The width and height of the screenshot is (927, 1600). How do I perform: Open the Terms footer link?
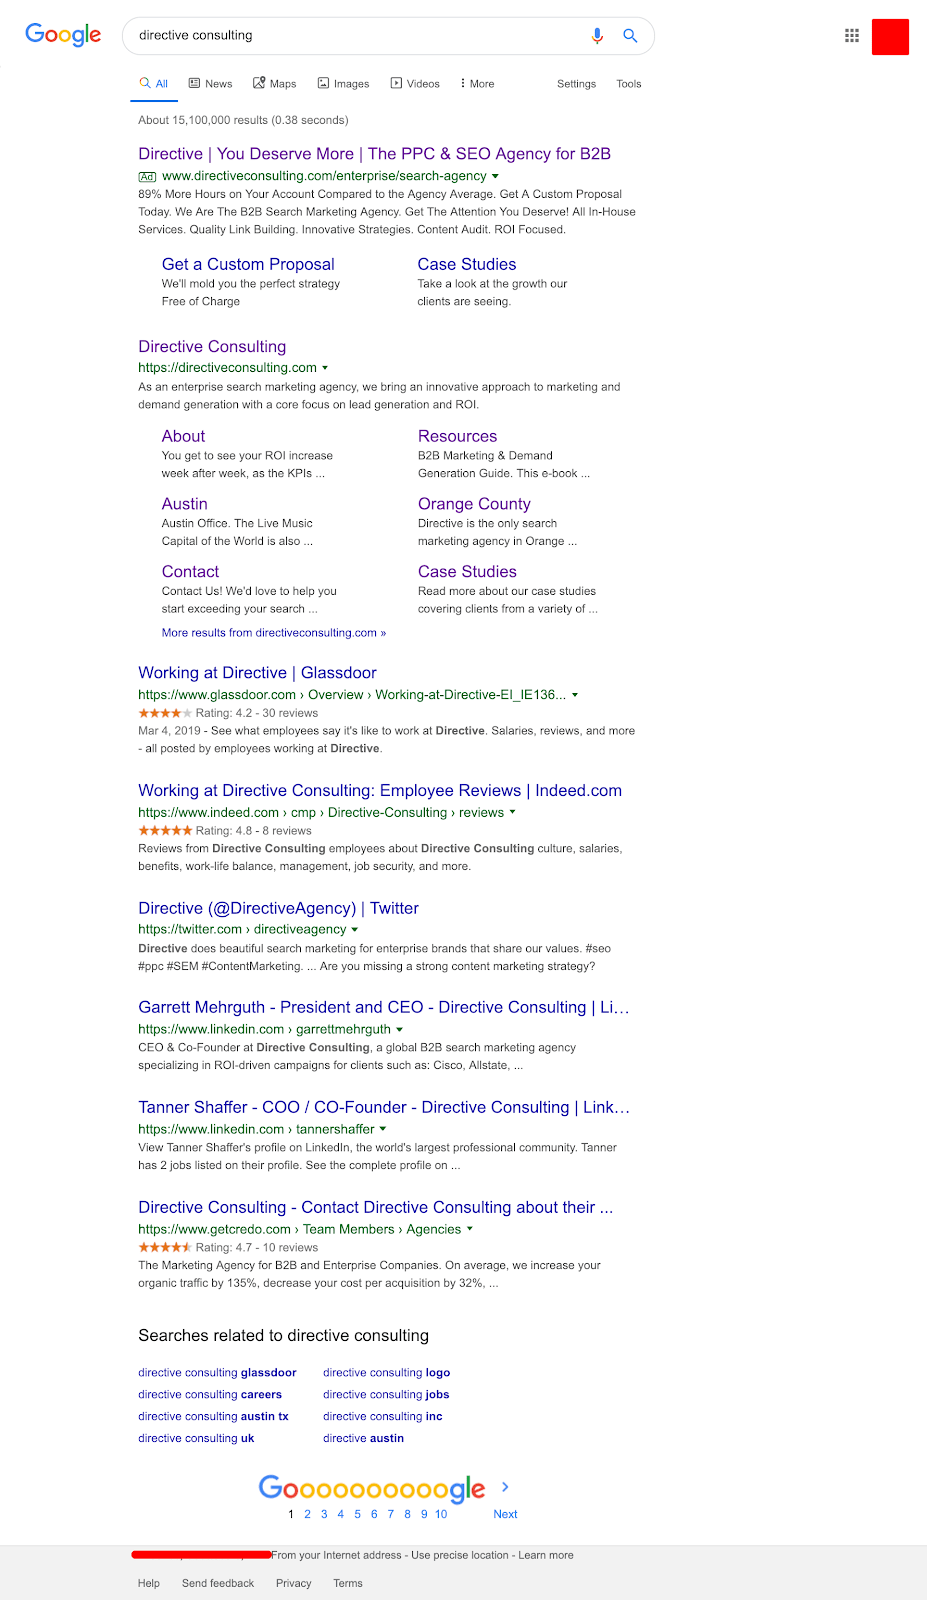tap(348, 1584)
